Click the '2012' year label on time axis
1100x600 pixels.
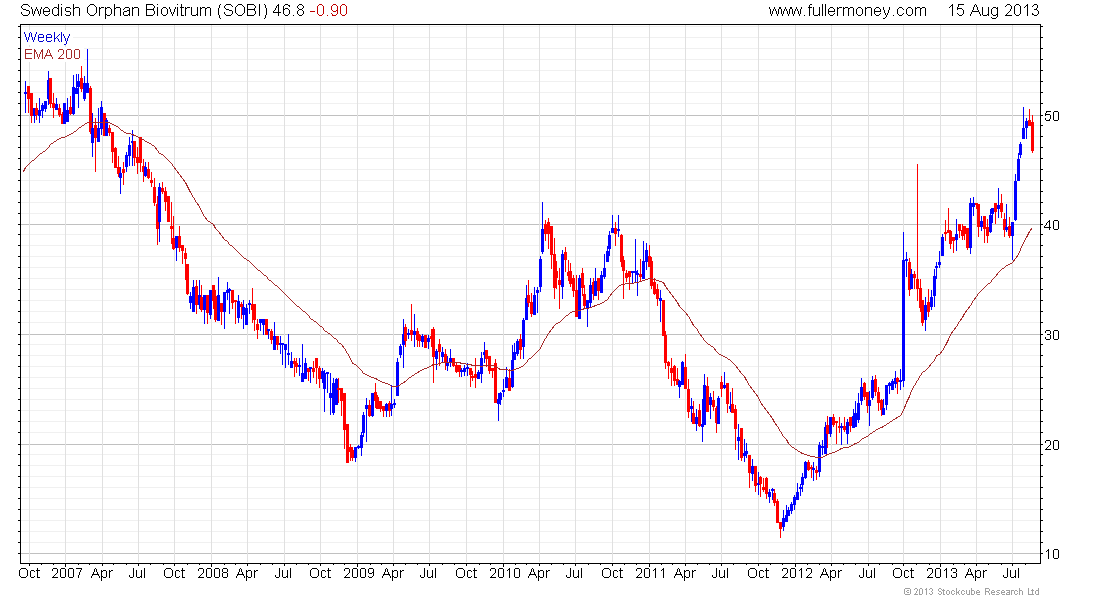[796, 573]
